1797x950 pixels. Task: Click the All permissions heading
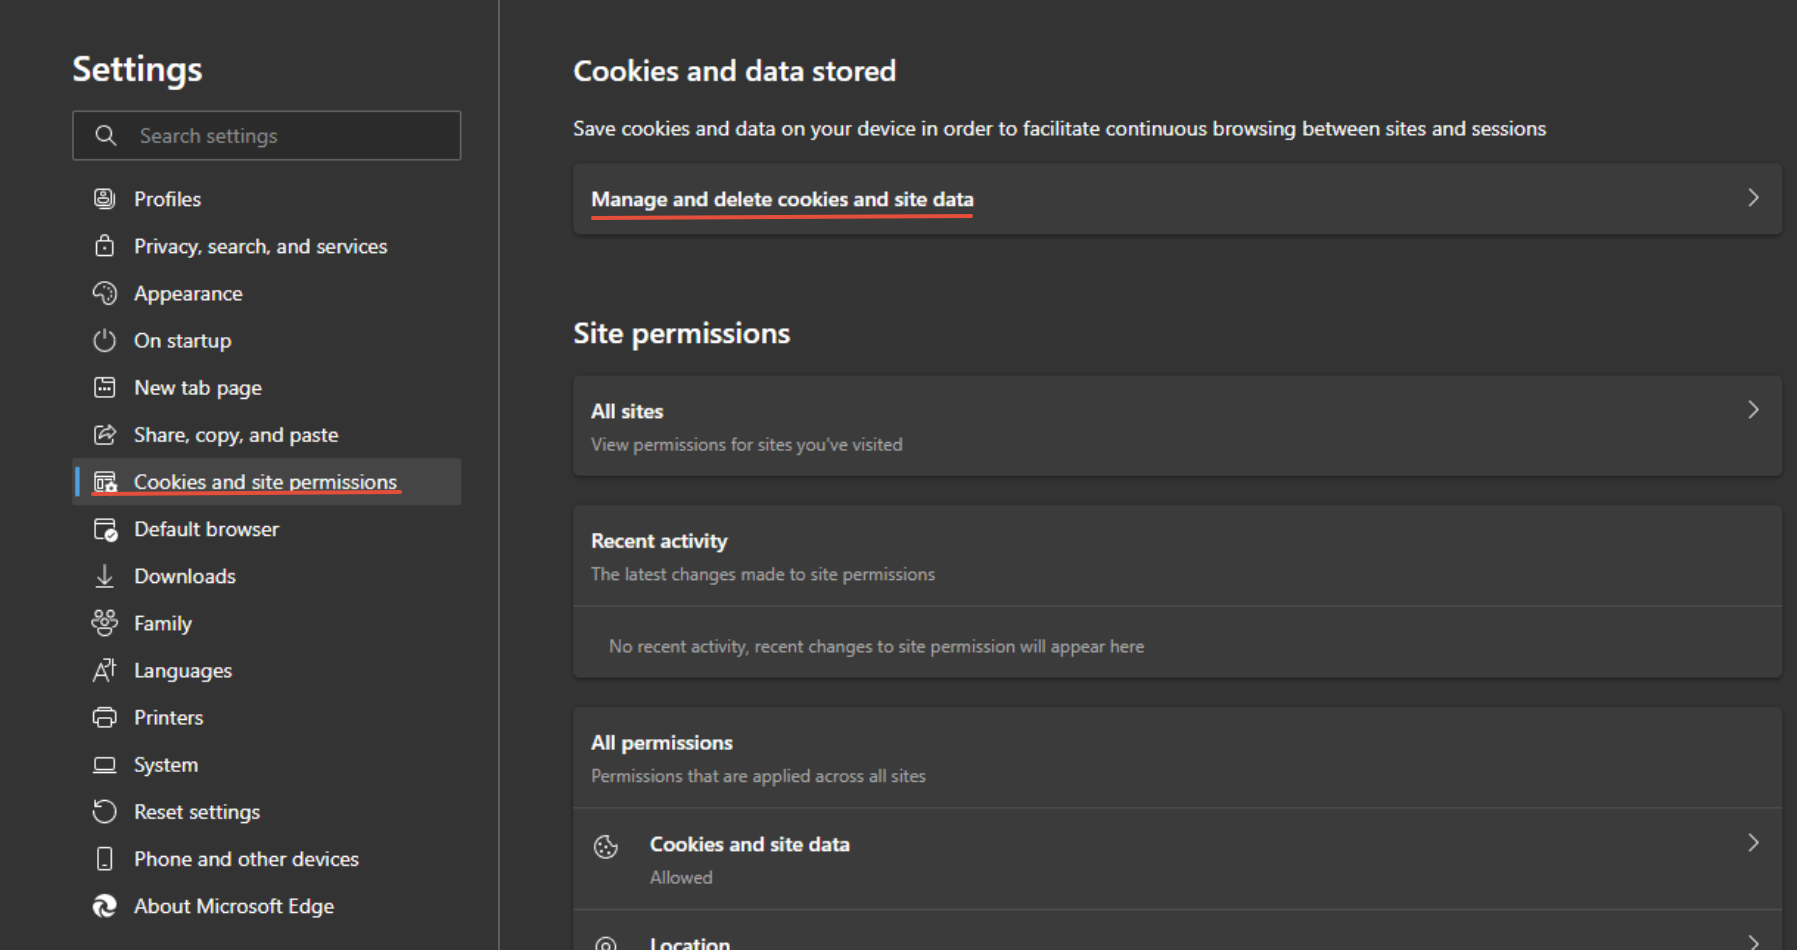pyautogui.click(x=661, y=743)
